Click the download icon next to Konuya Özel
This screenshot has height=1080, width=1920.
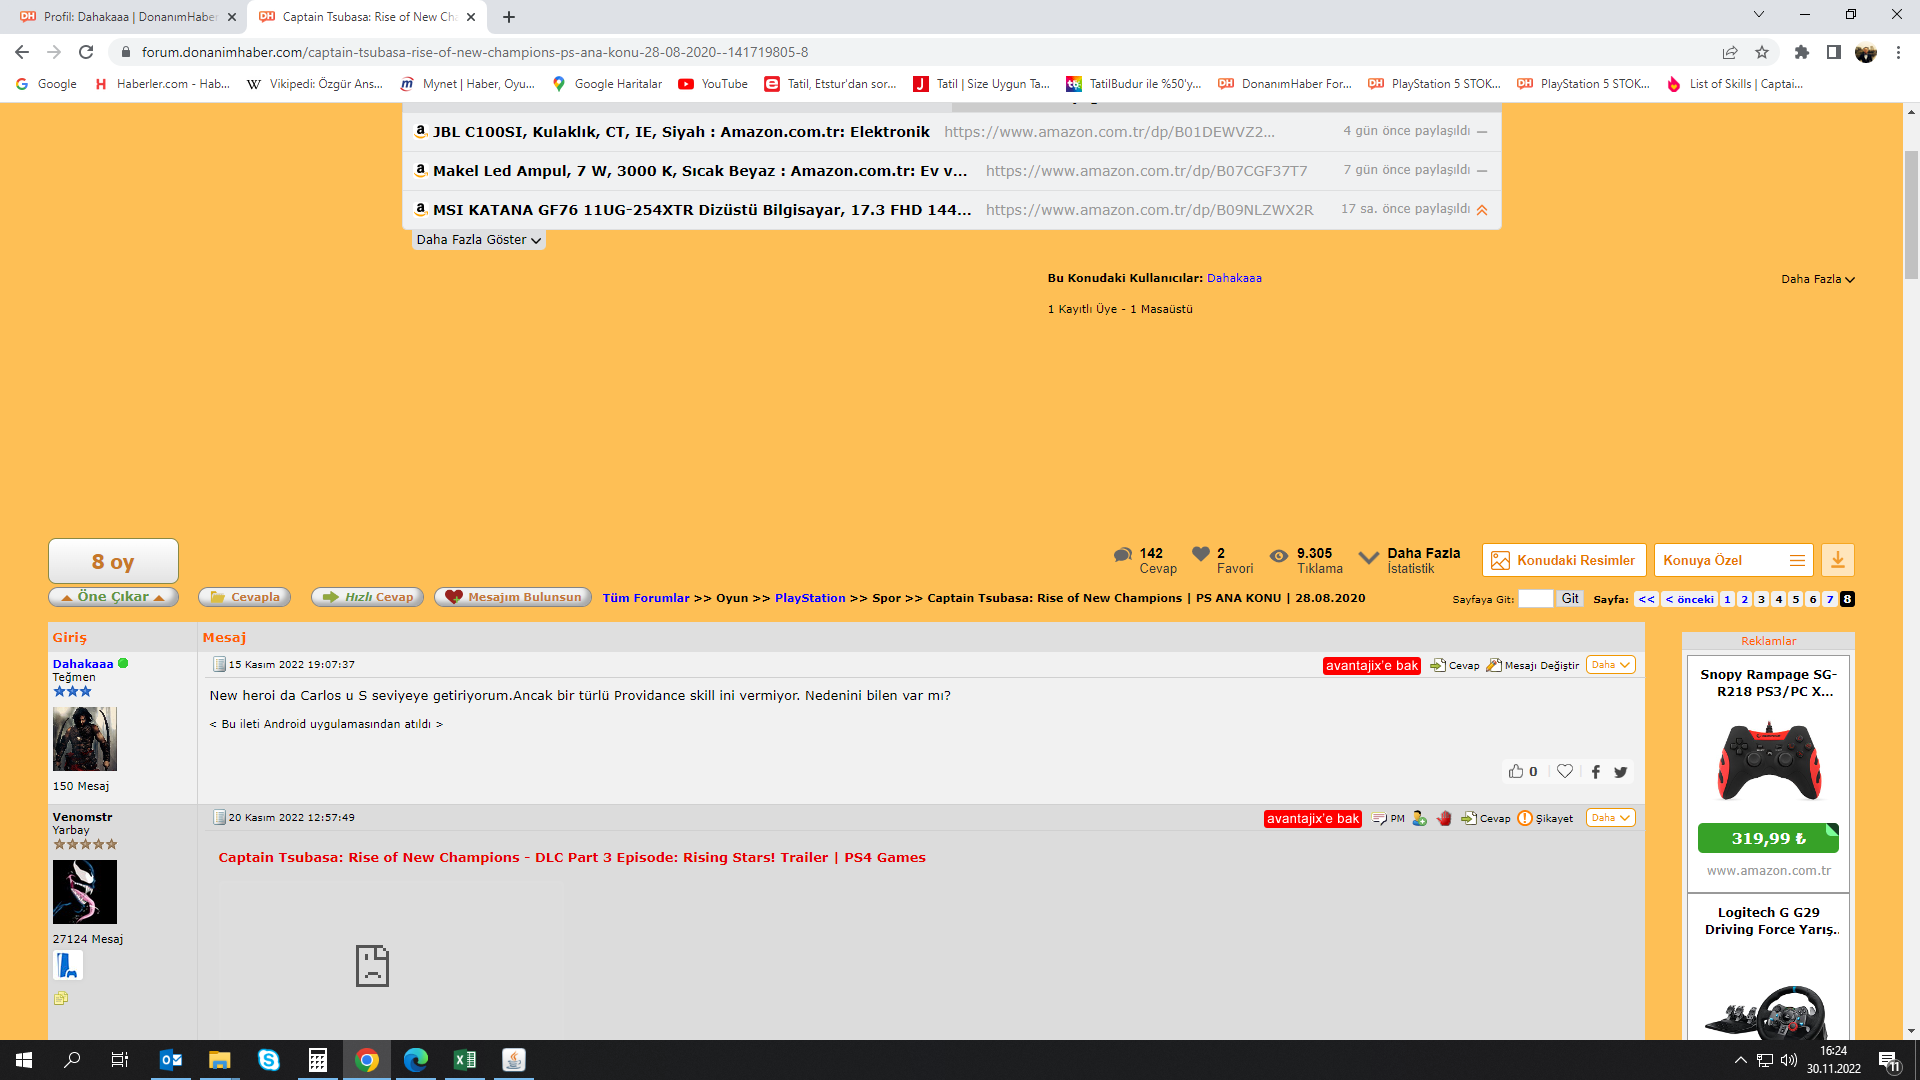click(1838, 560)
